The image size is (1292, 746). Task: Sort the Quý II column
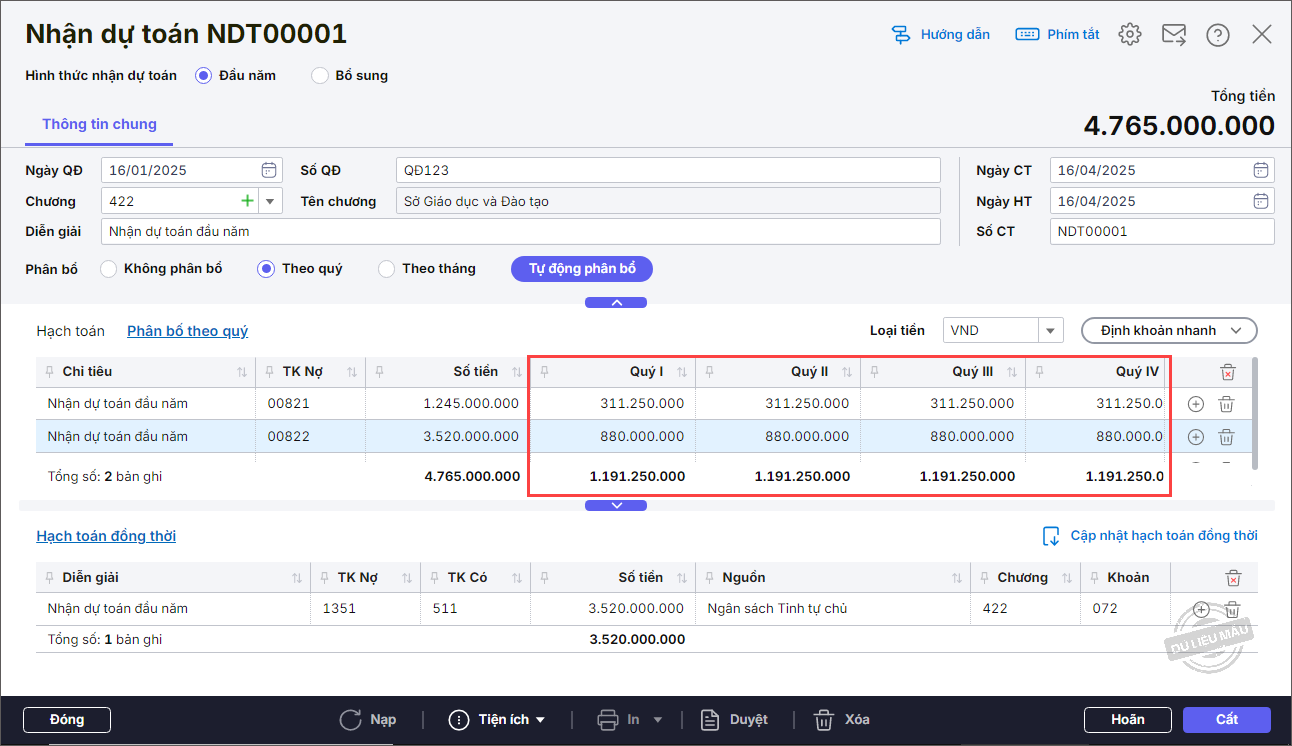coord(847,372)
